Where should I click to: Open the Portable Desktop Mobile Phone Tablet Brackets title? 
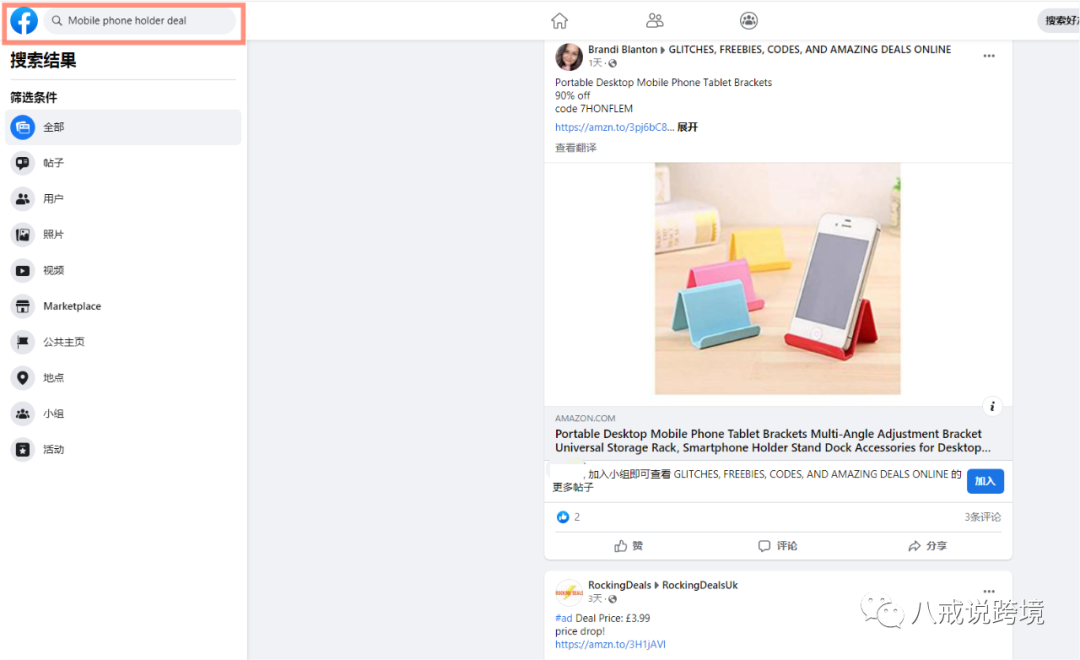tap(773, 440)
